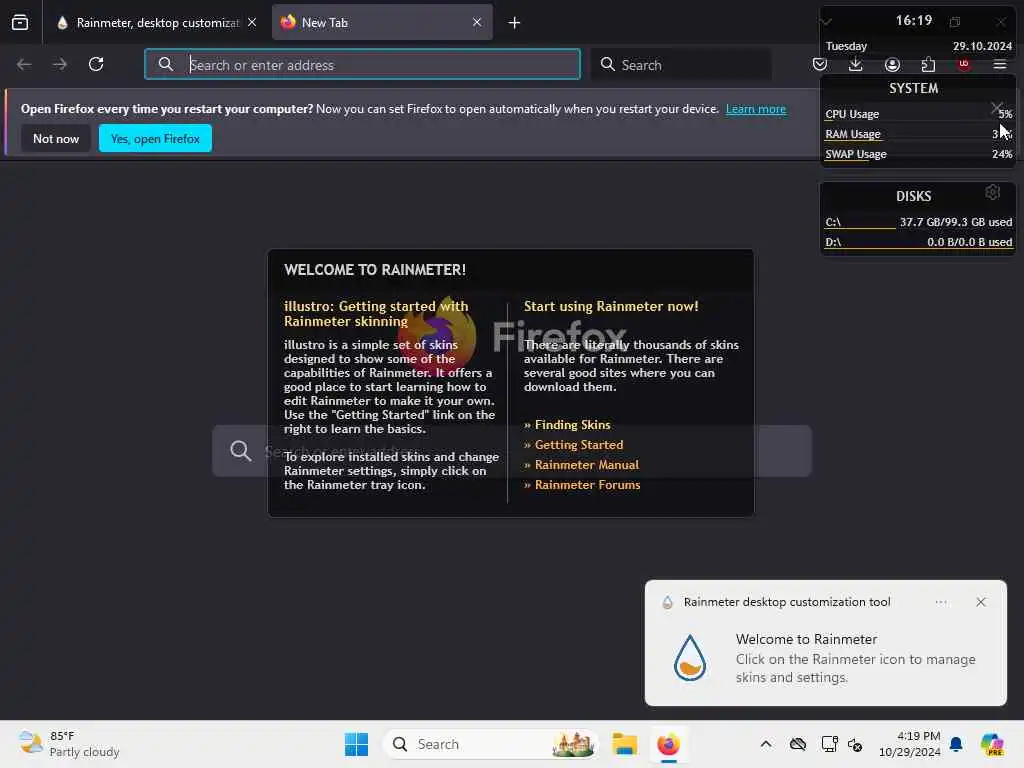Dismiss prompt with Not now
Image resolution: width=1024 pixels, height=768 pixels.
click(56, 138)
